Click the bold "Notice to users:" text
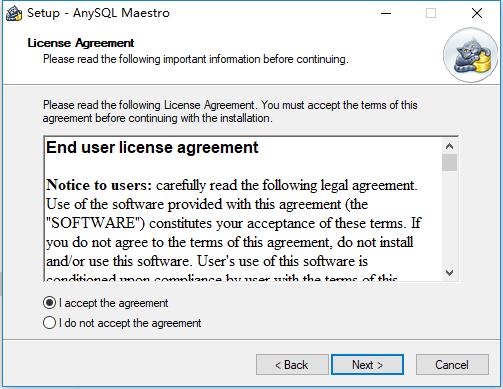Screen dimensions: 503x389 click(99, 185)
